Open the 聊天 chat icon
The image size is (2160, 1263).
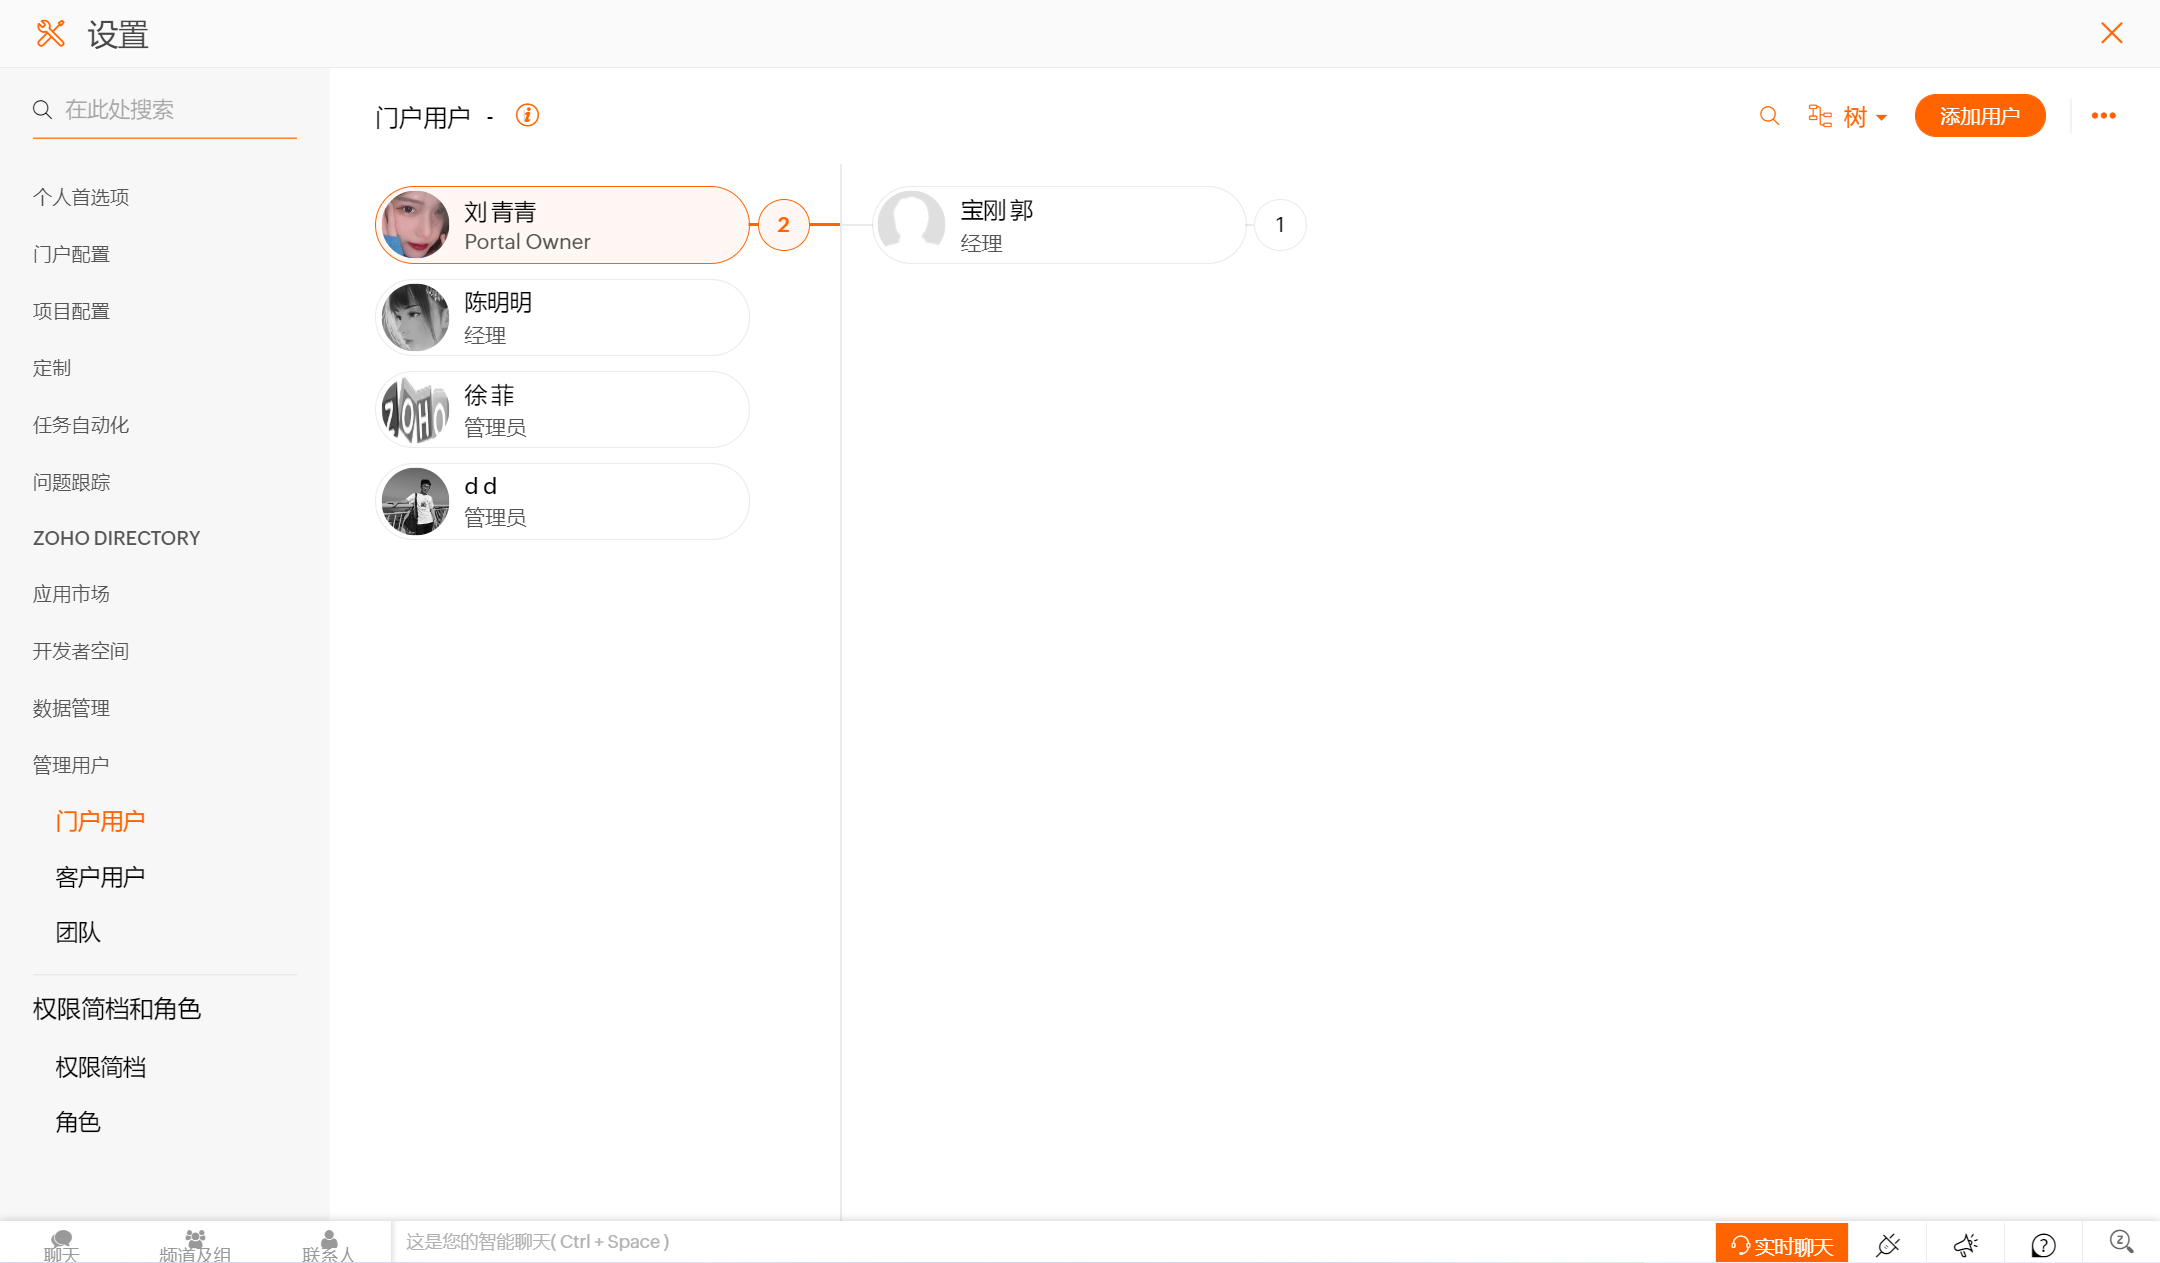(61, 1245)
